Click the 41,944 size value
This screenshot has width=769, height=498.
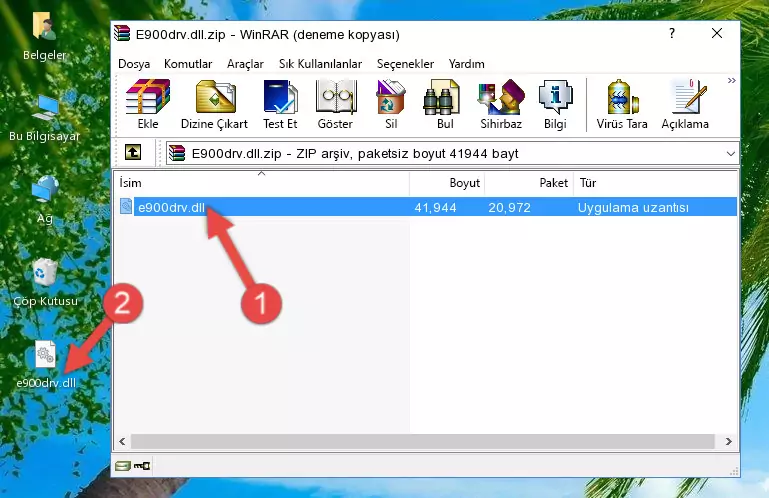[x=435, y=208]
